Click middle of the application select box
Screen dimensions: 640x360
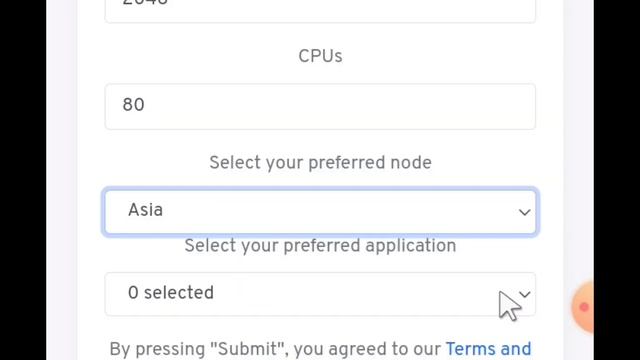(320, 294)
